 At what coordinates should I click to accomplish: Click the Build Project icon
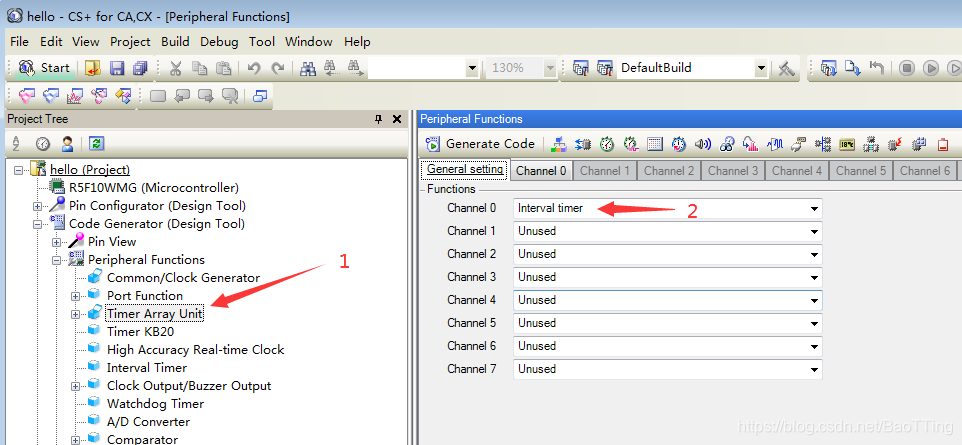[x=580, y=68]
